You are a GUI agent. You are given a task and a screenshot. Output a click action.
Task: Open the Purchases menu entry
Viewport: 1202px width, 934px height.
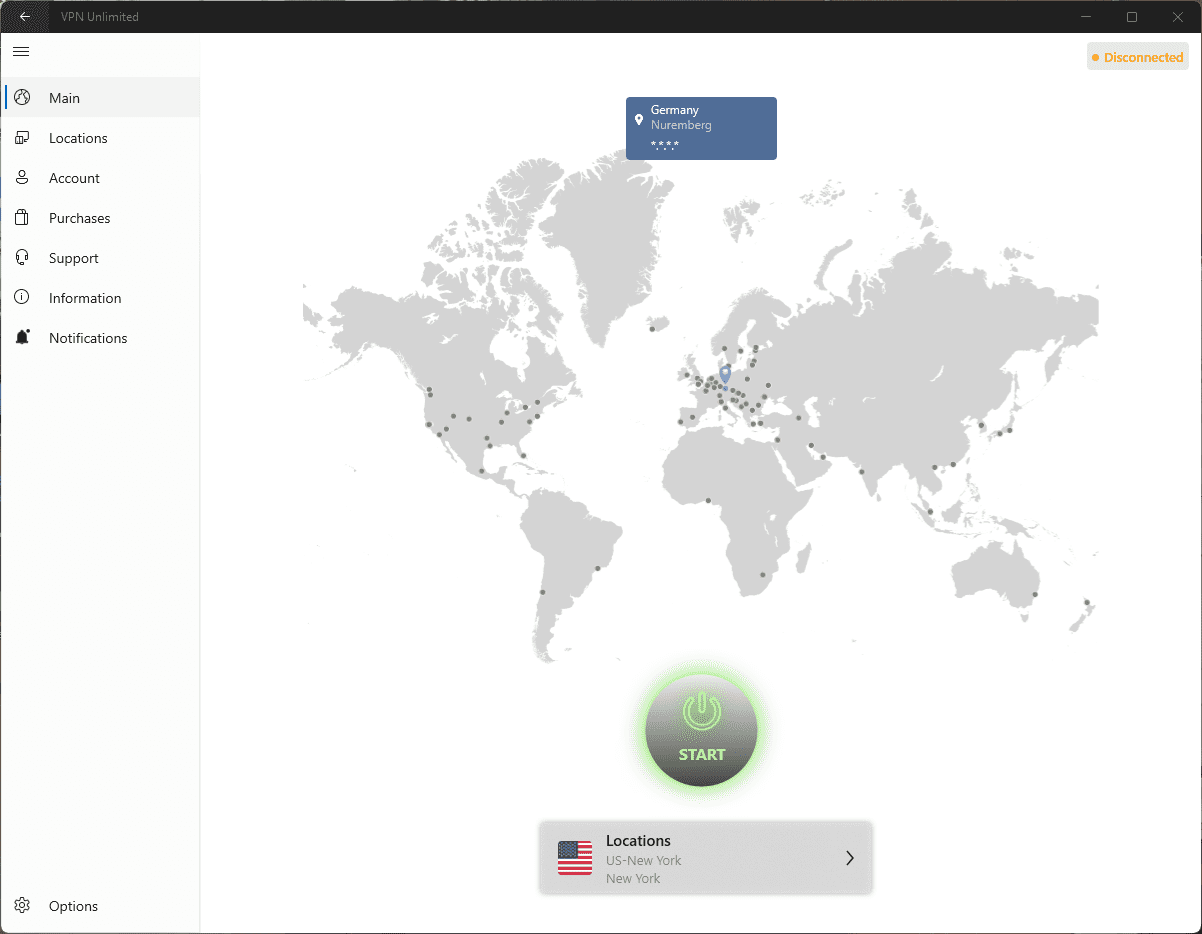pyautogui.click(x=80, y=218)
